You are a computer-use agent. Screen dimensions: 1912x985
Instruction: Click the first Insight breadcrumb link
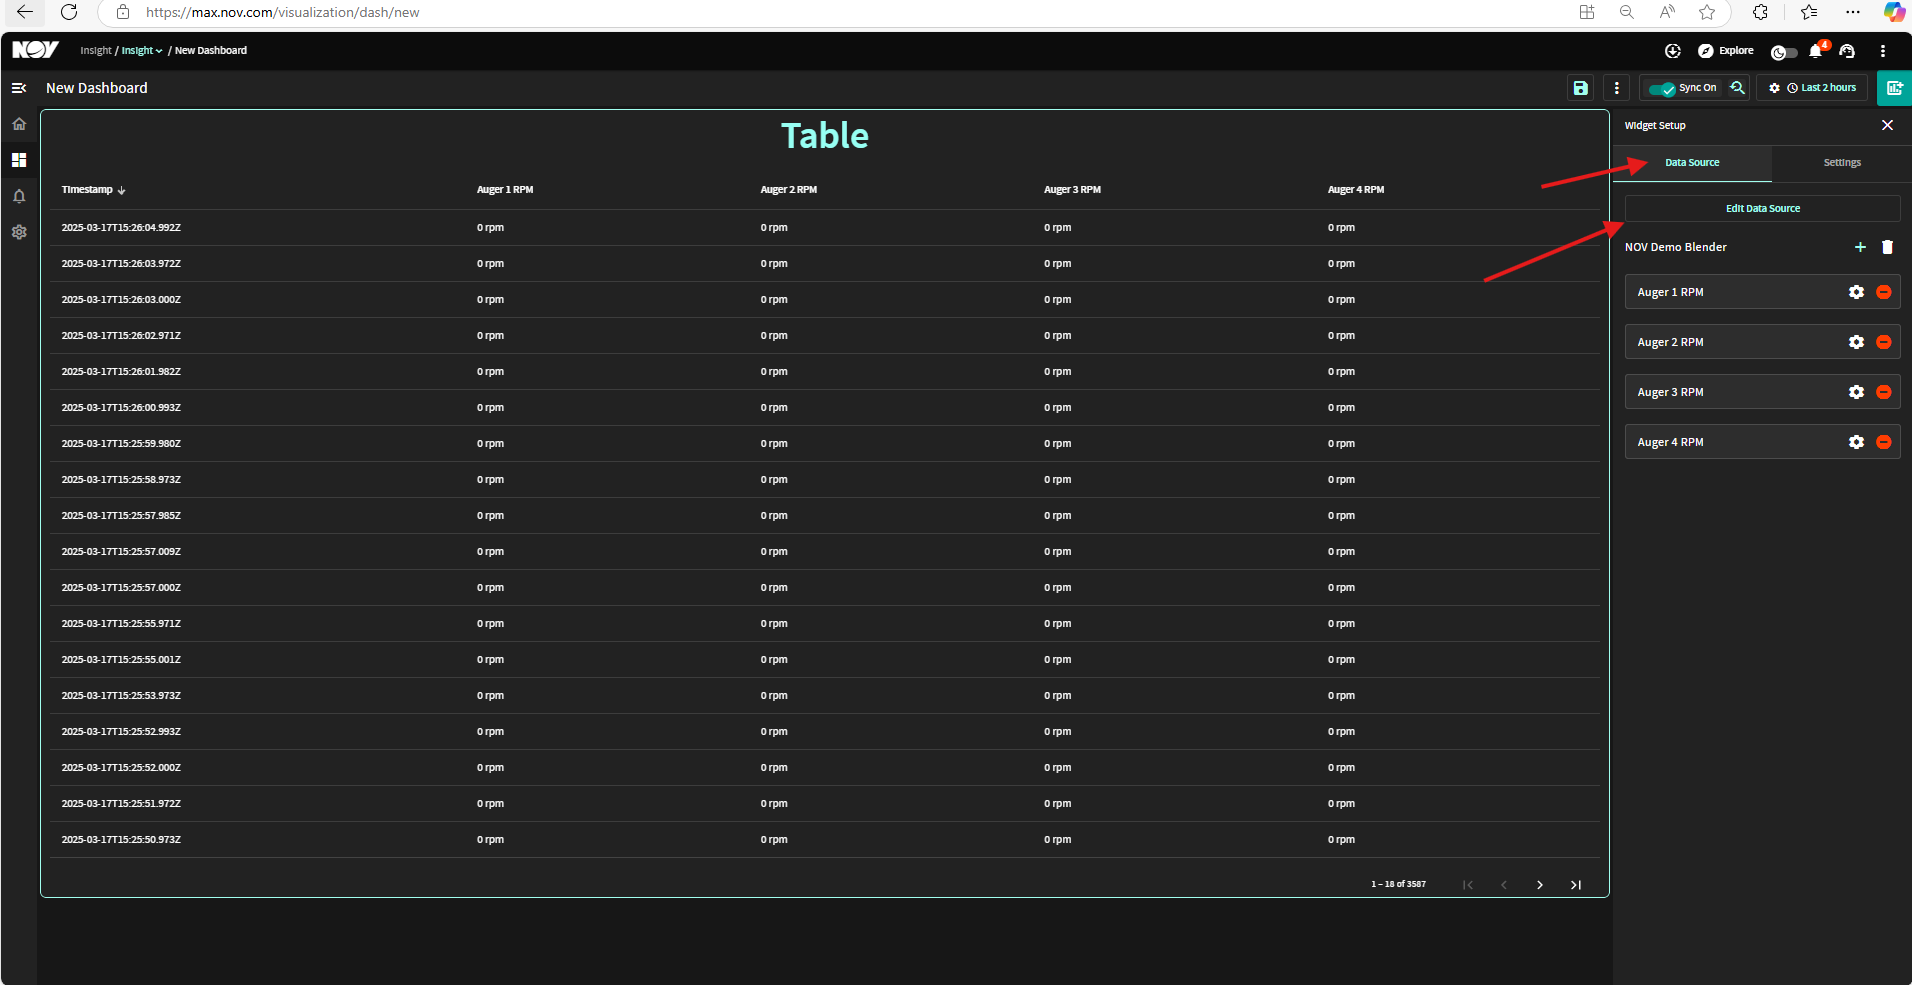click(x=96, y=50)
